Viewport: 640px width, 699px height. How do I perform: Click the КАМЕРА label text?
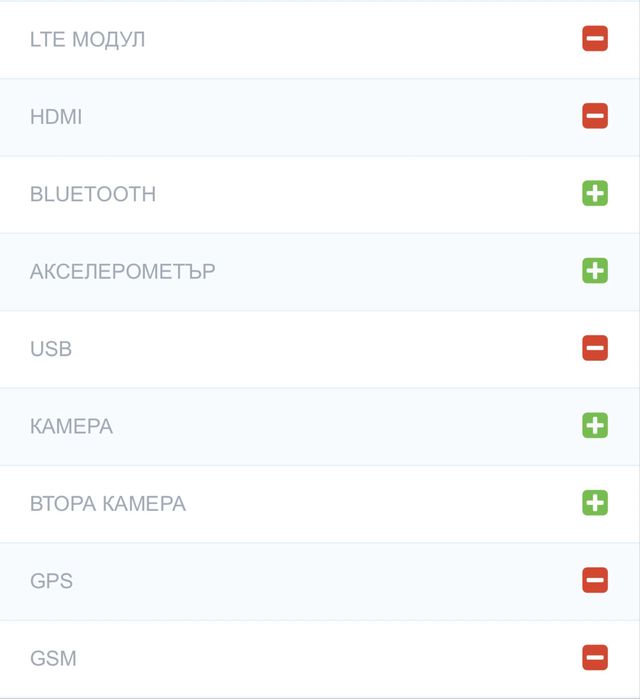point(71,426)
